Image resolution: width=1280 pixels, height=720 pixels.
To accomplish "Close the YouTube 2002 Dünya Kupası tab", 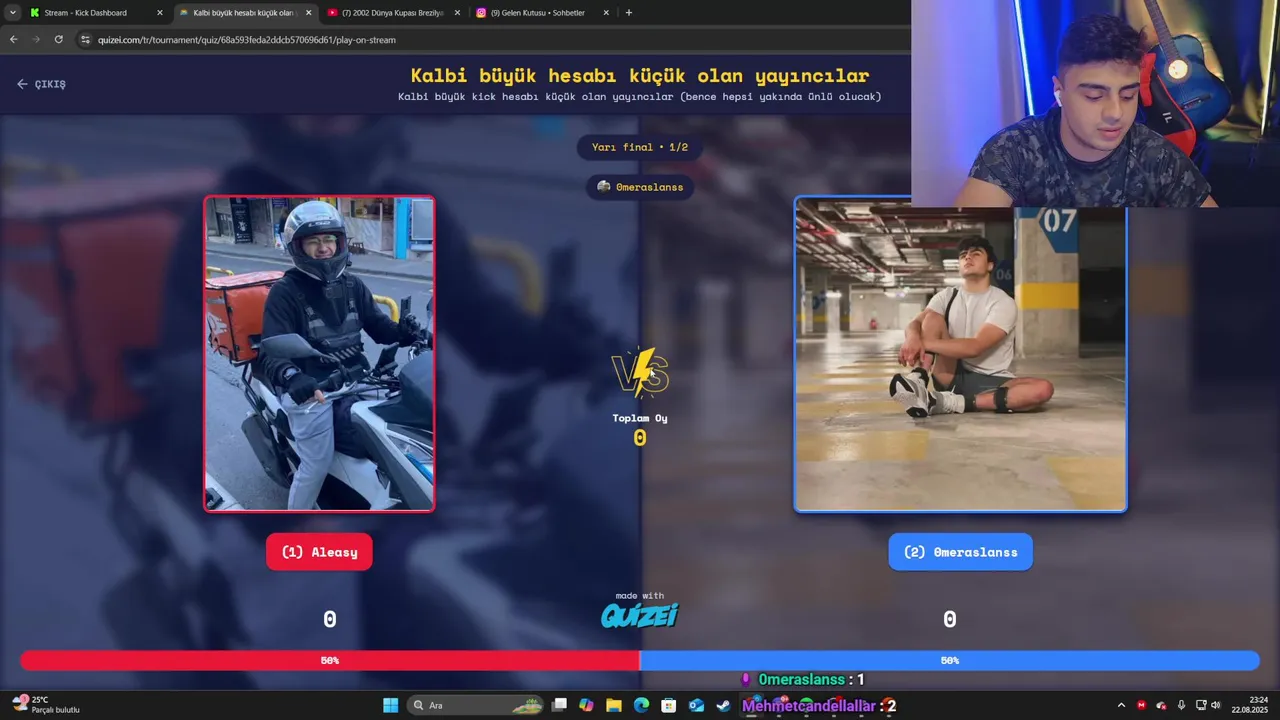I will coord(457,13).
